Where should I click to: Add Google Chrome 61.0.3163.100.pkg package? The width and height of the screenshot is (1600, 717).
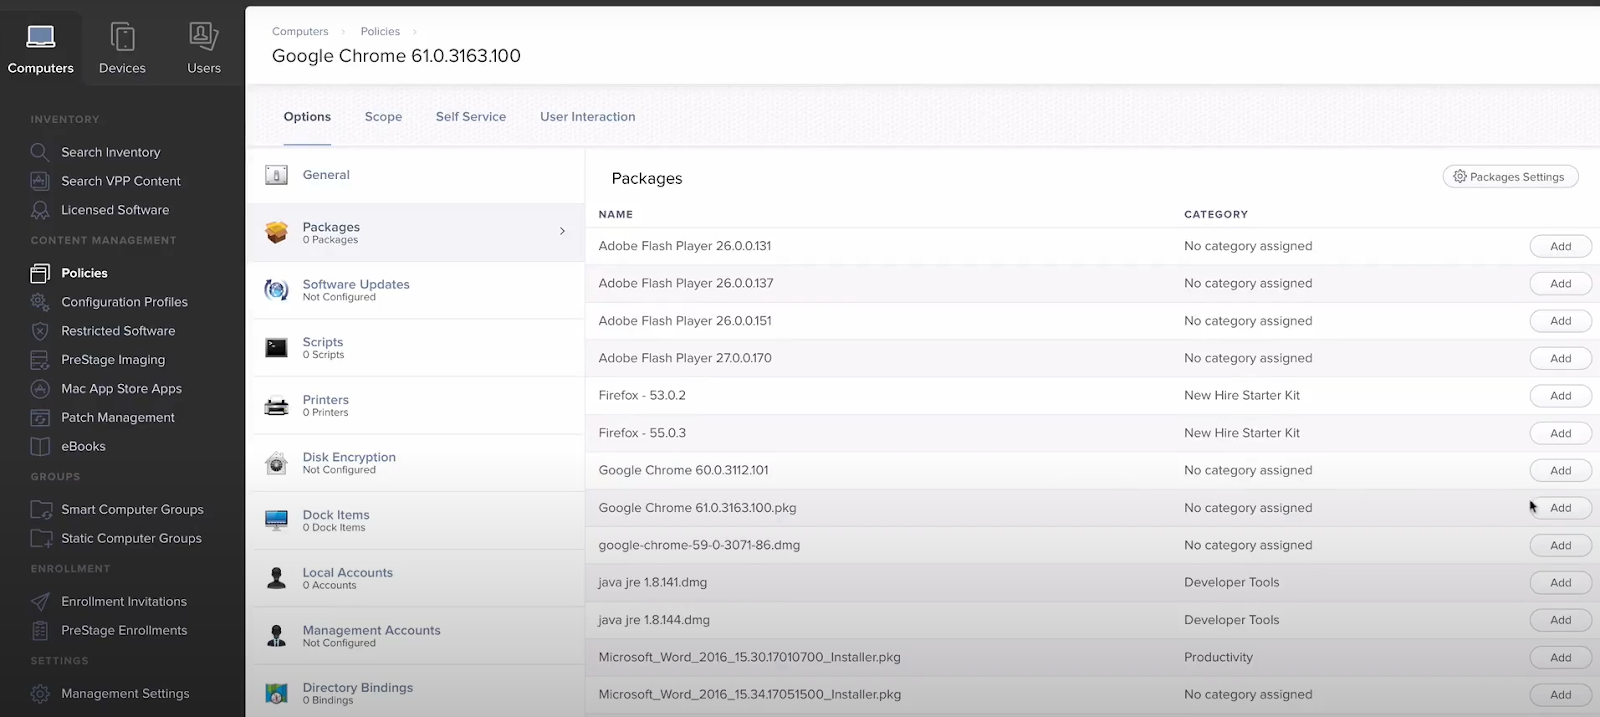[1560, 508]
